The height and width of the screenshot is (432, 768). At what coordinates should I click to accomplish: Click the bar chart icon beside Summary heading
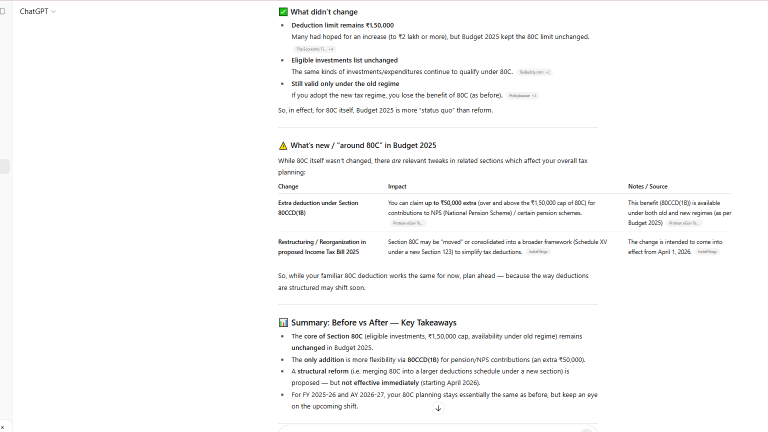(283, 323)
